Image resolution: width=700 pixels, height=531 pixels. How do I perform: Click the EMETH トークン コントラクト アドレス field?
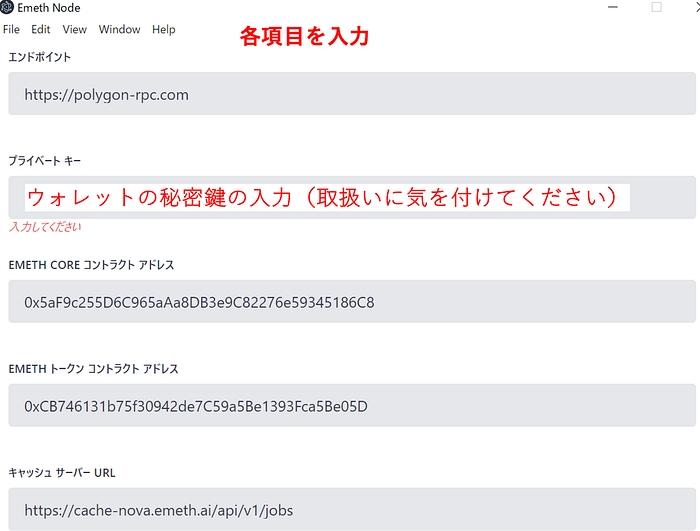click(350, 406)
